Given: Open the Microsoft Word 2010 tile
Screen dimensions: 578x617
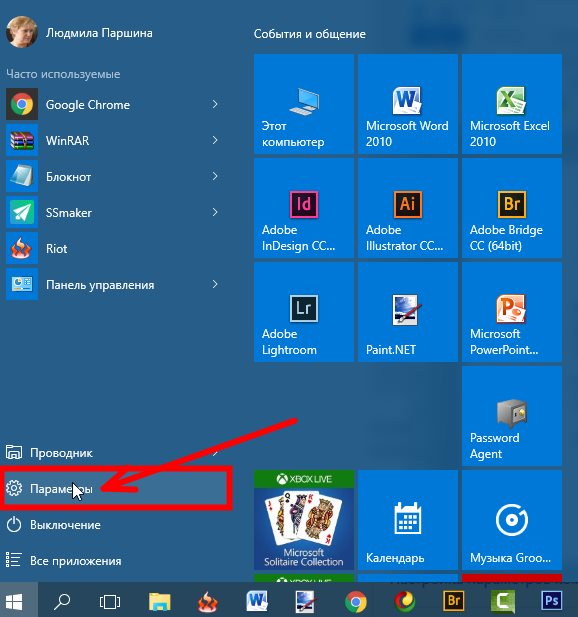Looking at the screenshot, I should tap(408, 104).
